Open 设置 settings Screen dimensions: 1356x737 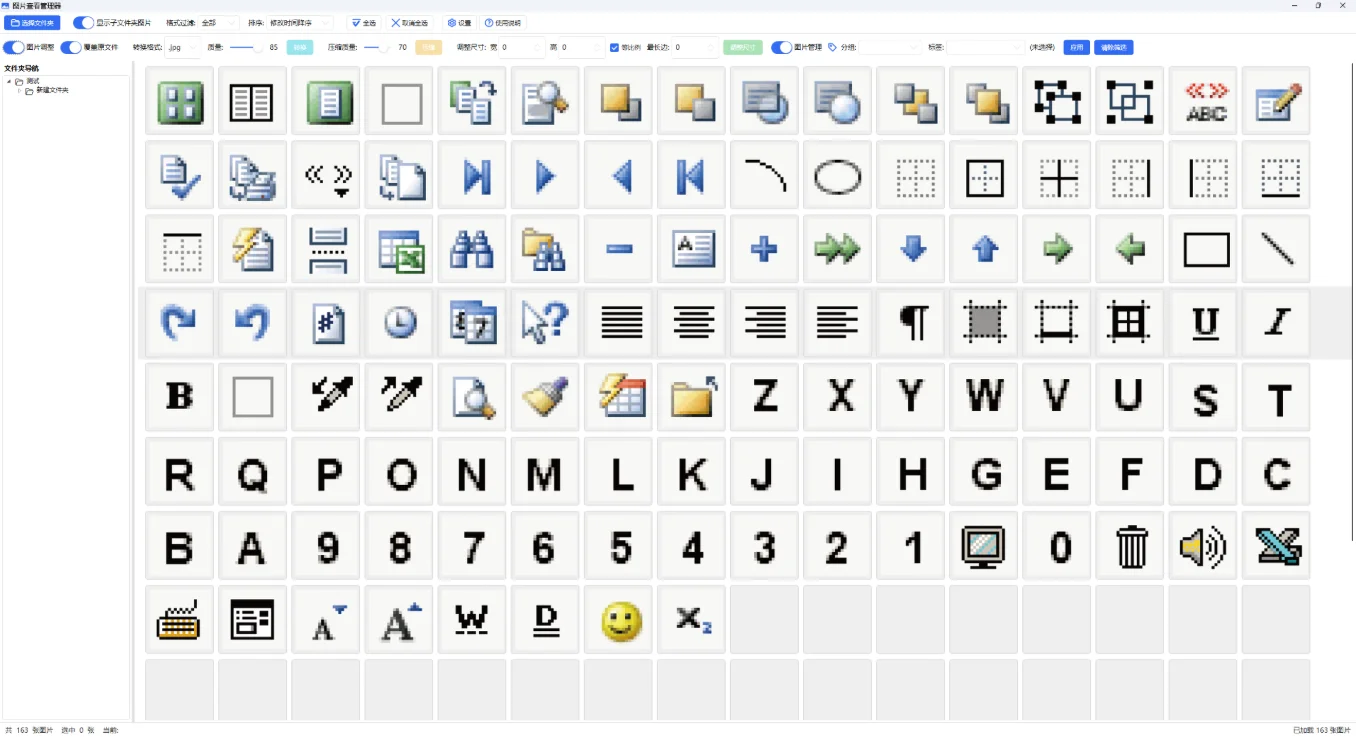point(460,22)
